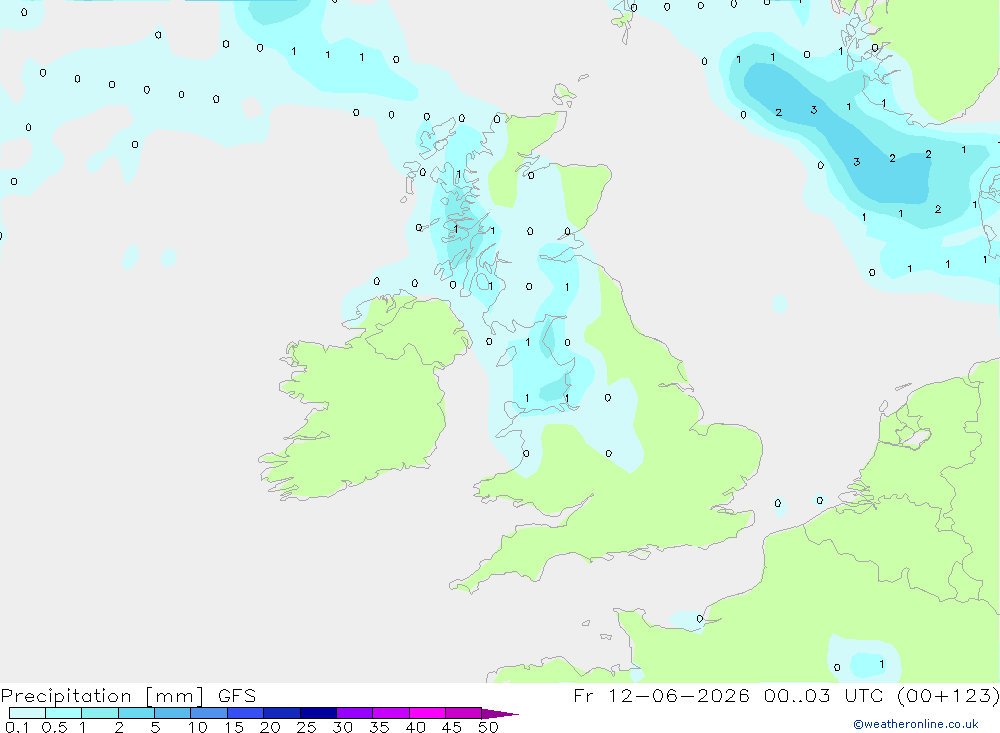Click the '35' legend scale label
The height and width of the screenshot is (733, 1000).
click(379, 727)
